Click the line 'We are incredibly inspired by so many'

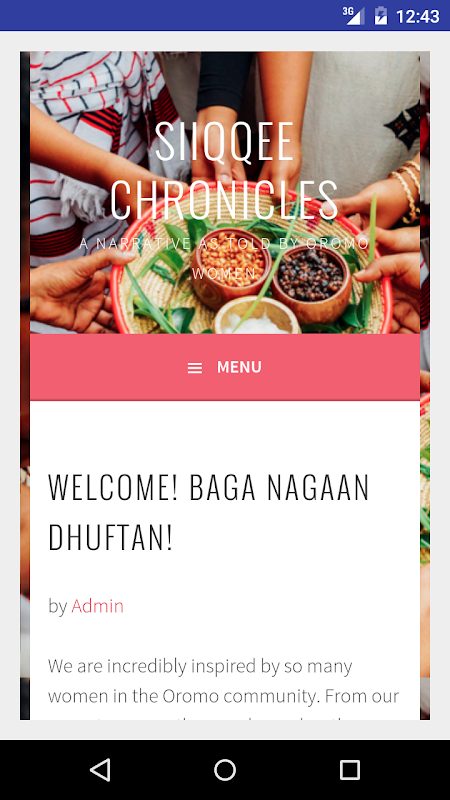(x=200, y=667)
